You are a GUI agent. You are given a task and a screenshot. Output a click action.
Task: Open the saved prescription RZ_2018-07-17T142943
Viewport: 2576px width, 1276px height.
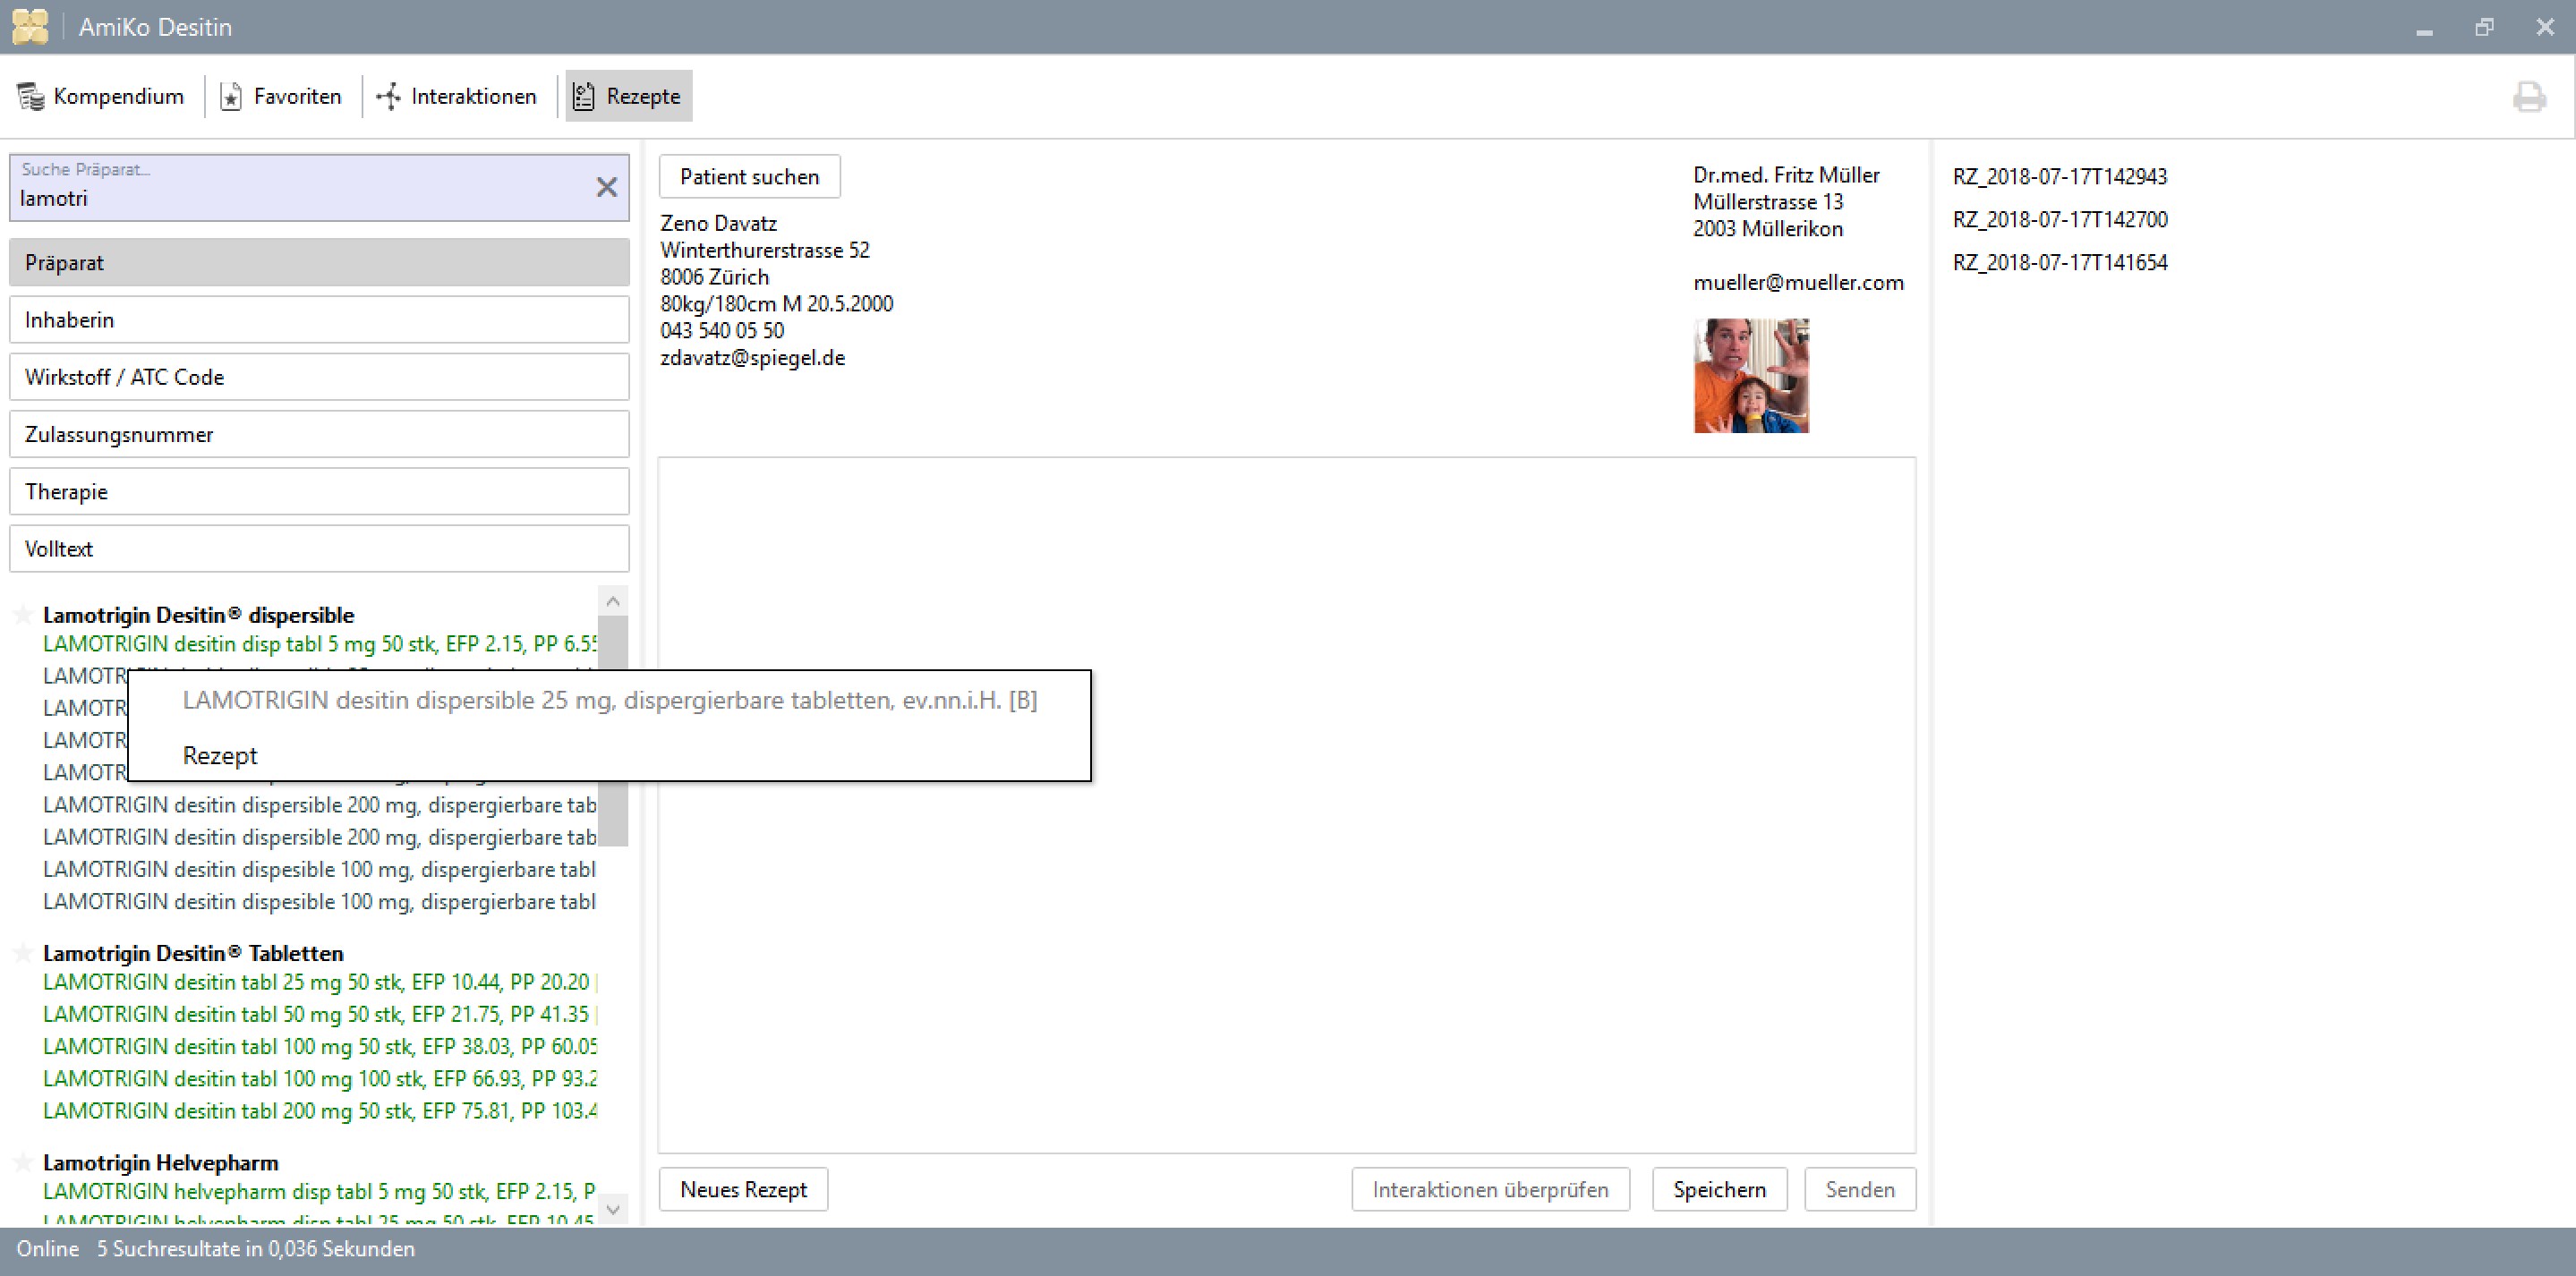point(2060,176)
